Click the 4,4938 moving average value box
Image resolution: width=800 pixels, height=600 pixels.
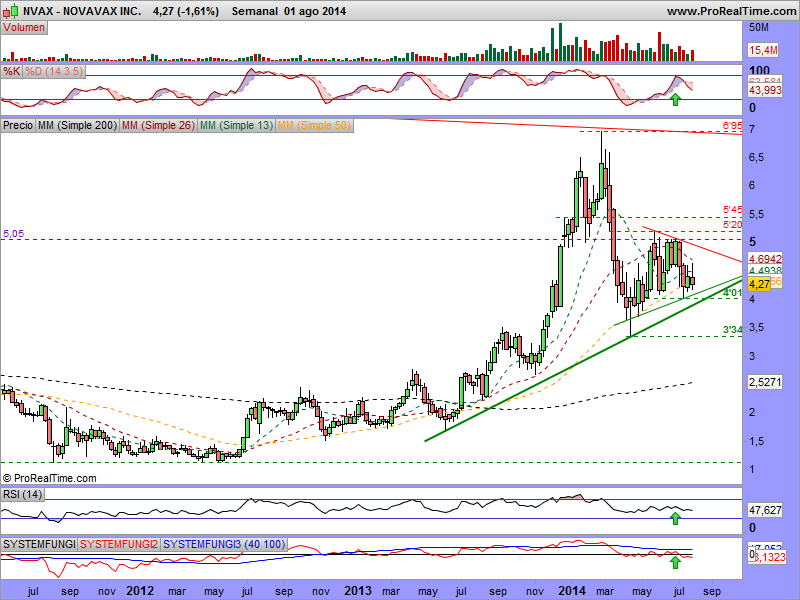(765, 270)
